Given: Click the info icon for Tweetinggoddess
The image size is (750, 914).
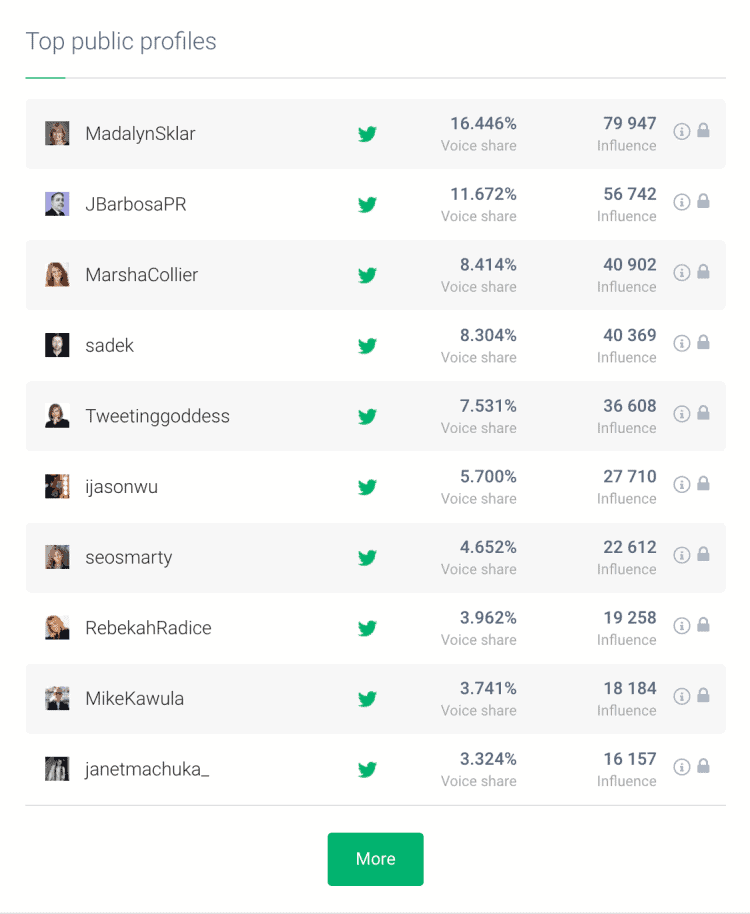Looking at the screenshot, I should [x=682, y=413].
